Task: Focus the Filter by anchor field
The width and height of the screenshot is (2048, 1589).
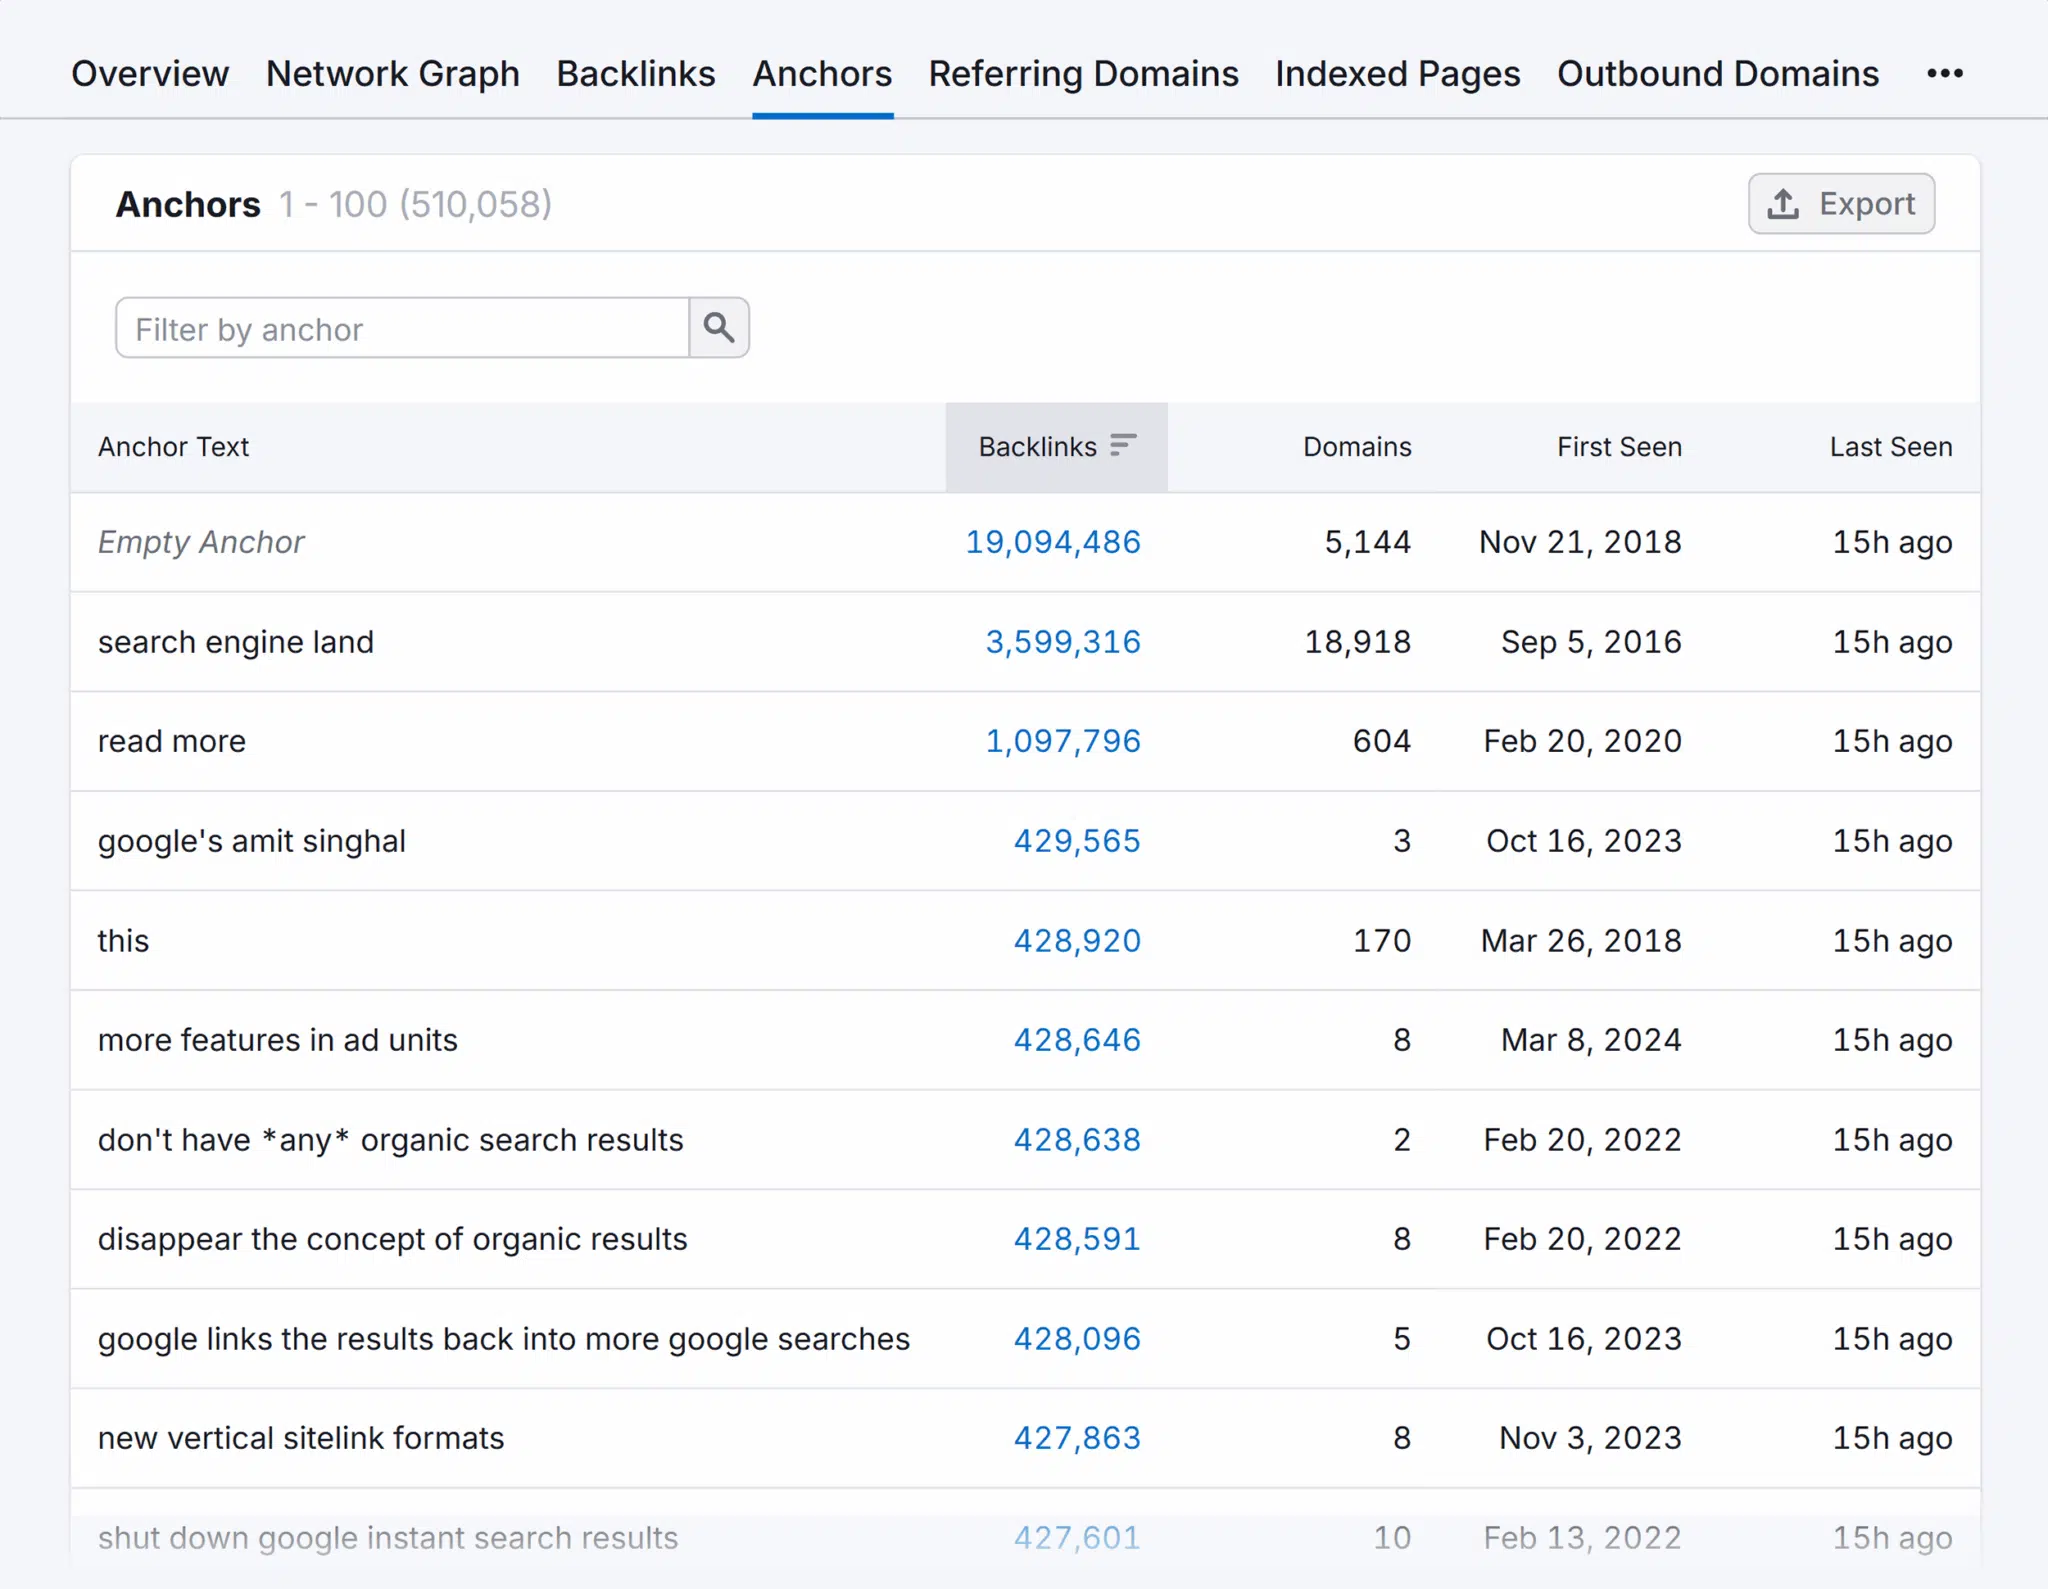Action: 402,328
